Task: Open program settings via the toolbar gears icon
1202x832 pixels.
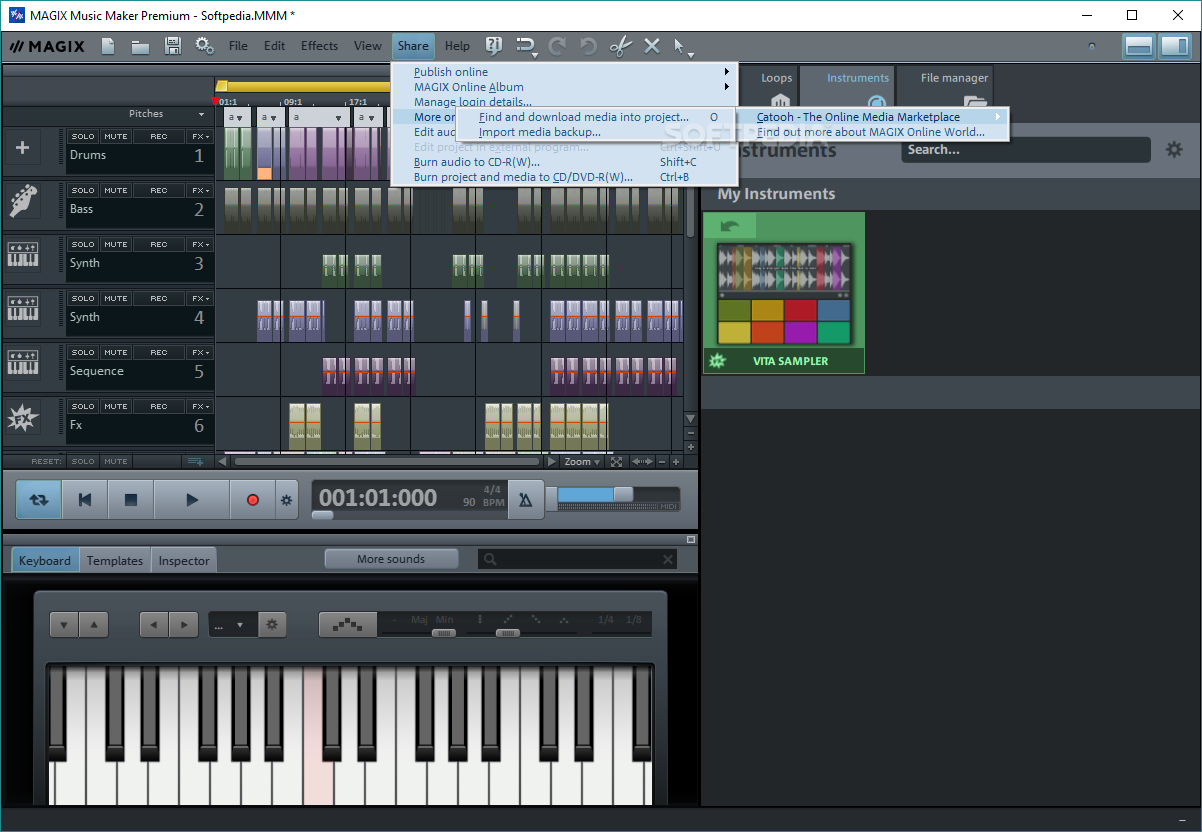Action: (204, 46)
